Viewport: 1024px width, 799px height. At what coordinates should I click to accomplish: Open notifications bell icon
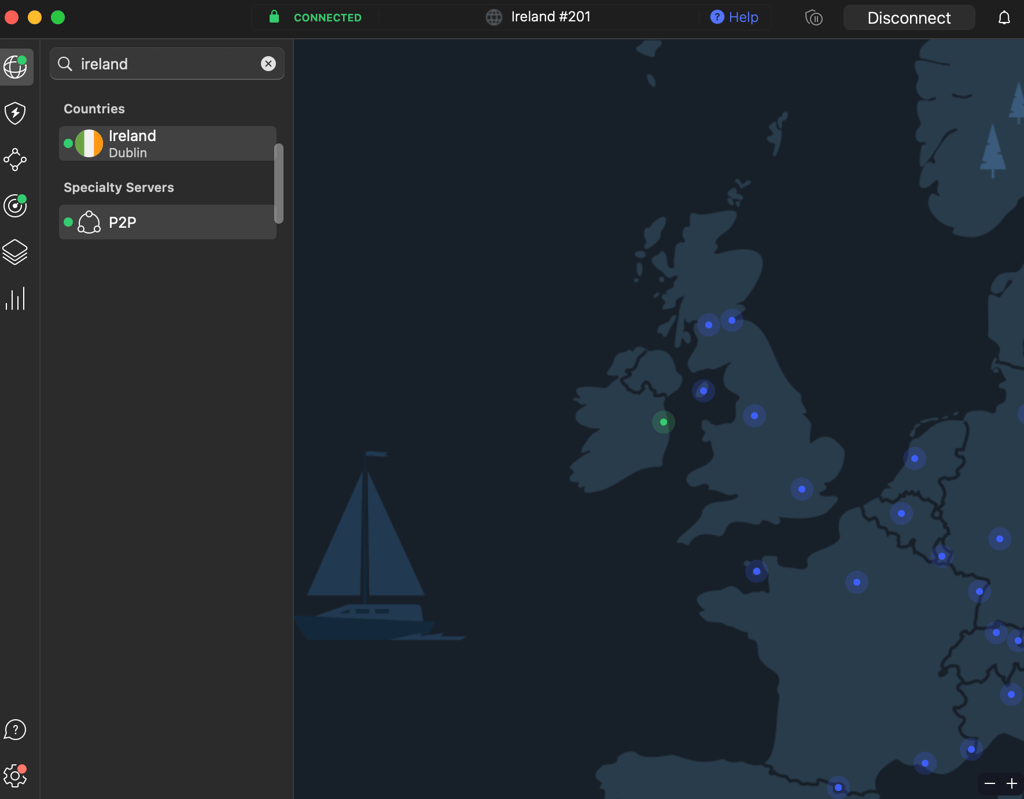[1004, 18]
